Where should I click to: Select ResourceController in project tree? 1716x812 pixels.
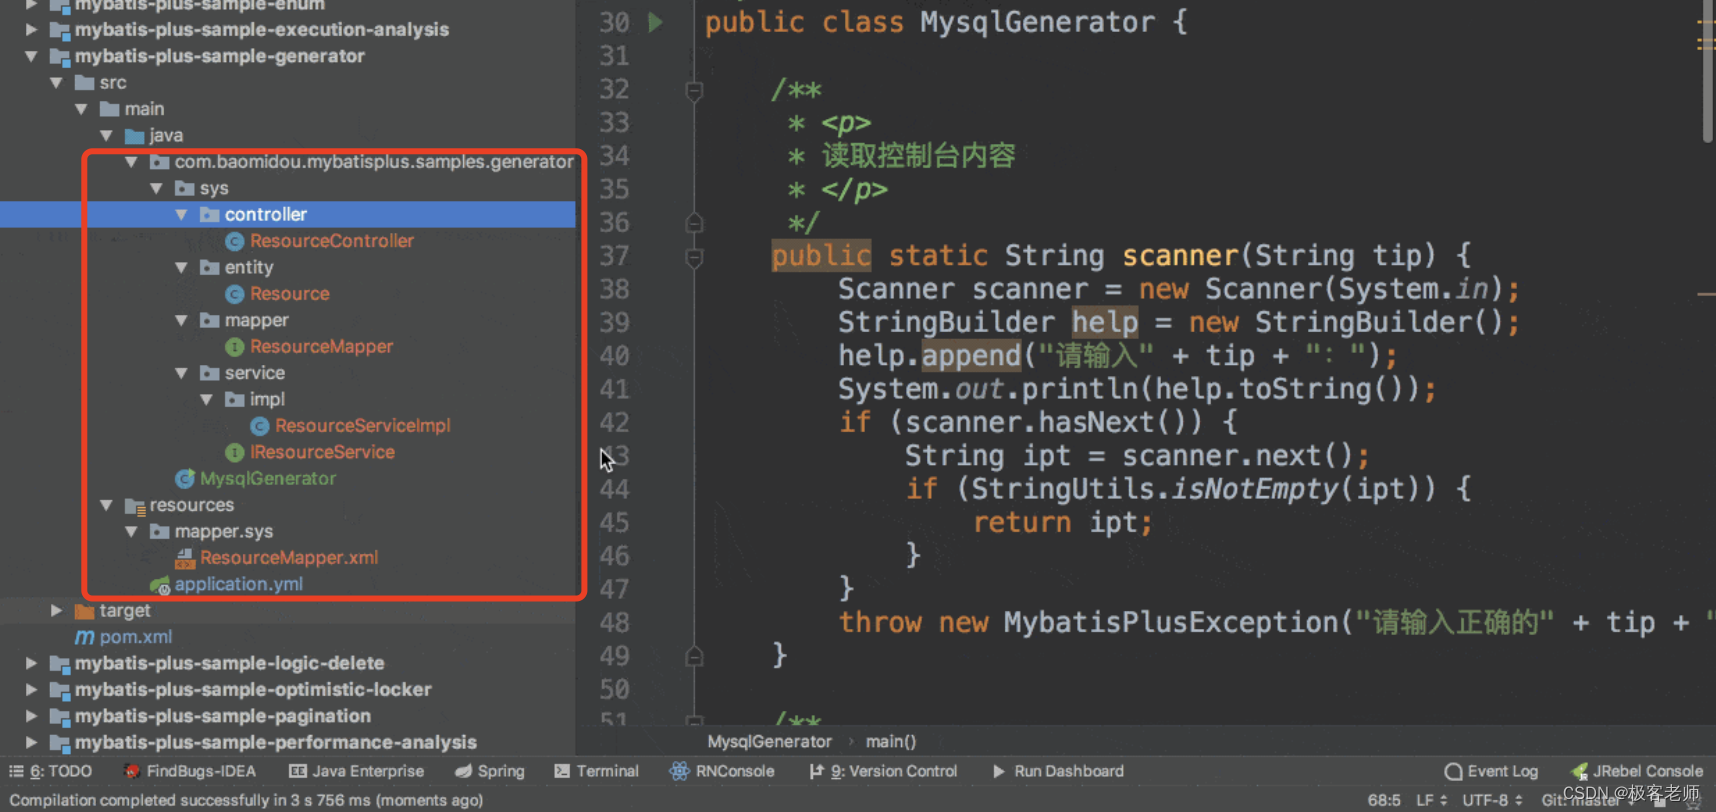(331, 241)
